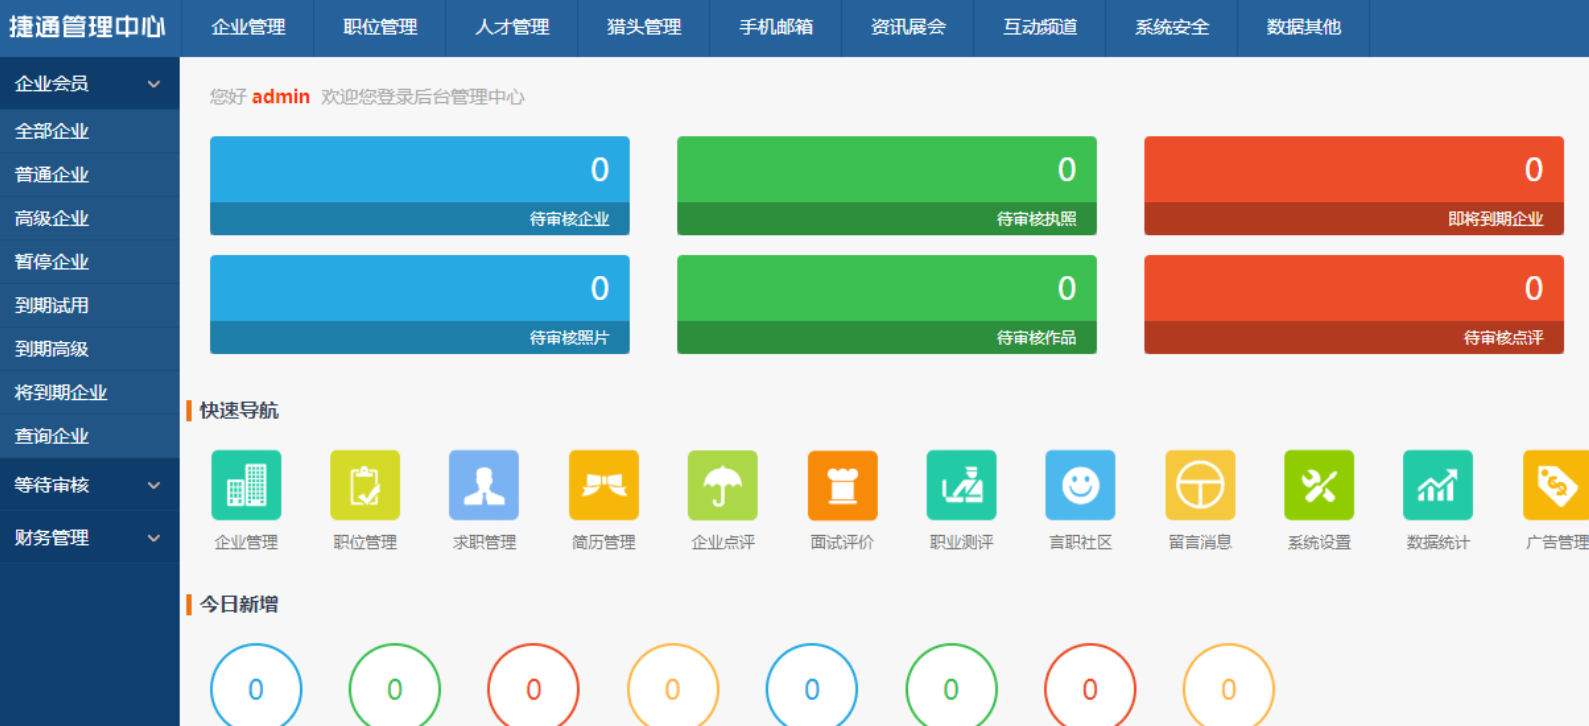The image size is (1589, 726).
Task: Click the 面试评价 chef hat icon
Action: click(842, 486)
